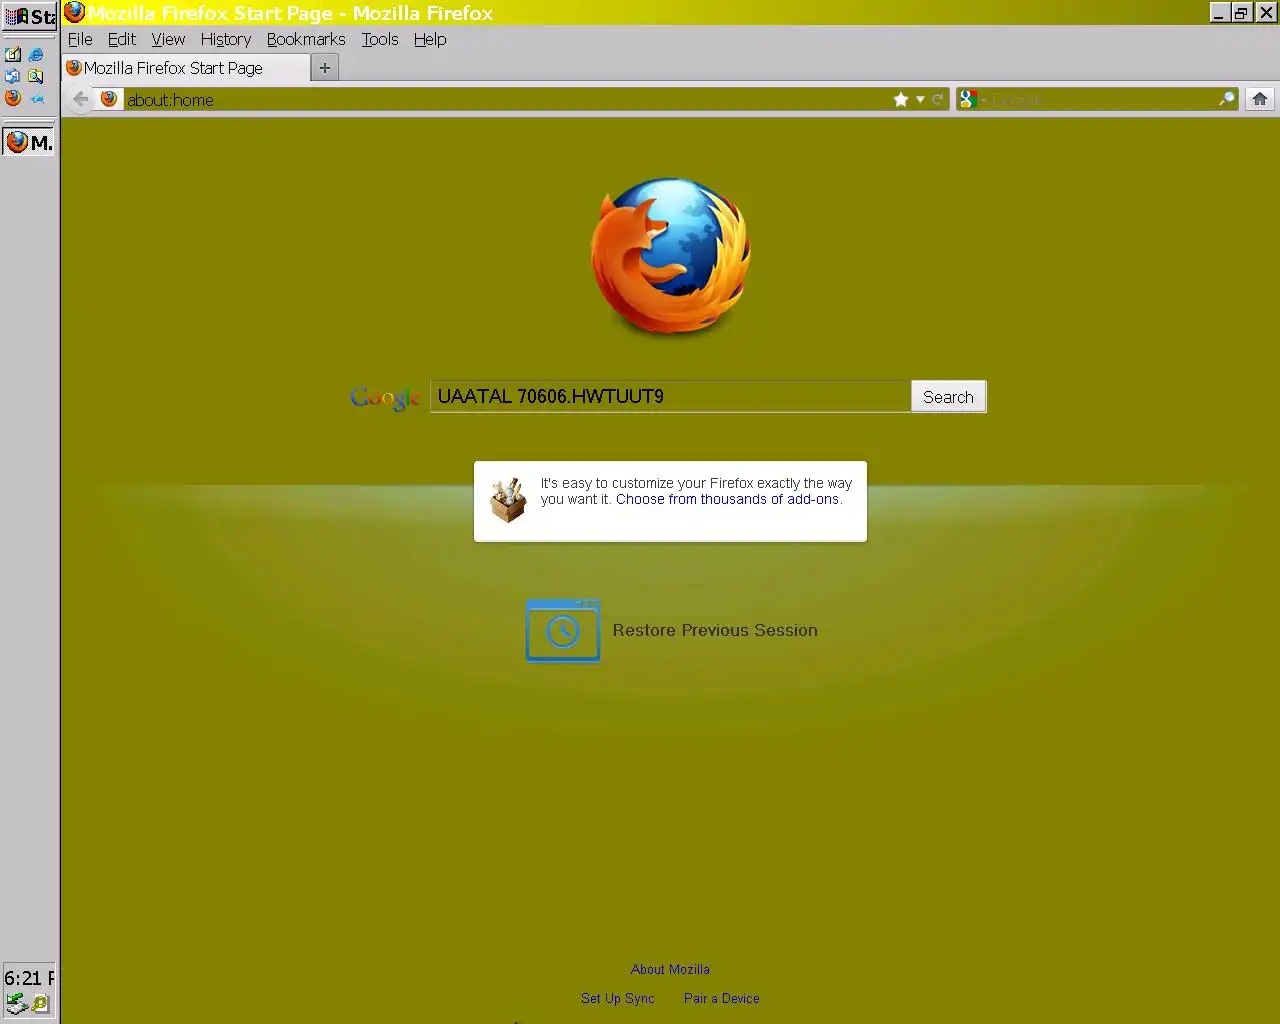Screen dimensions: 1280x1024
Task: Open the Pair a Device link
Action: click(722, 998)
